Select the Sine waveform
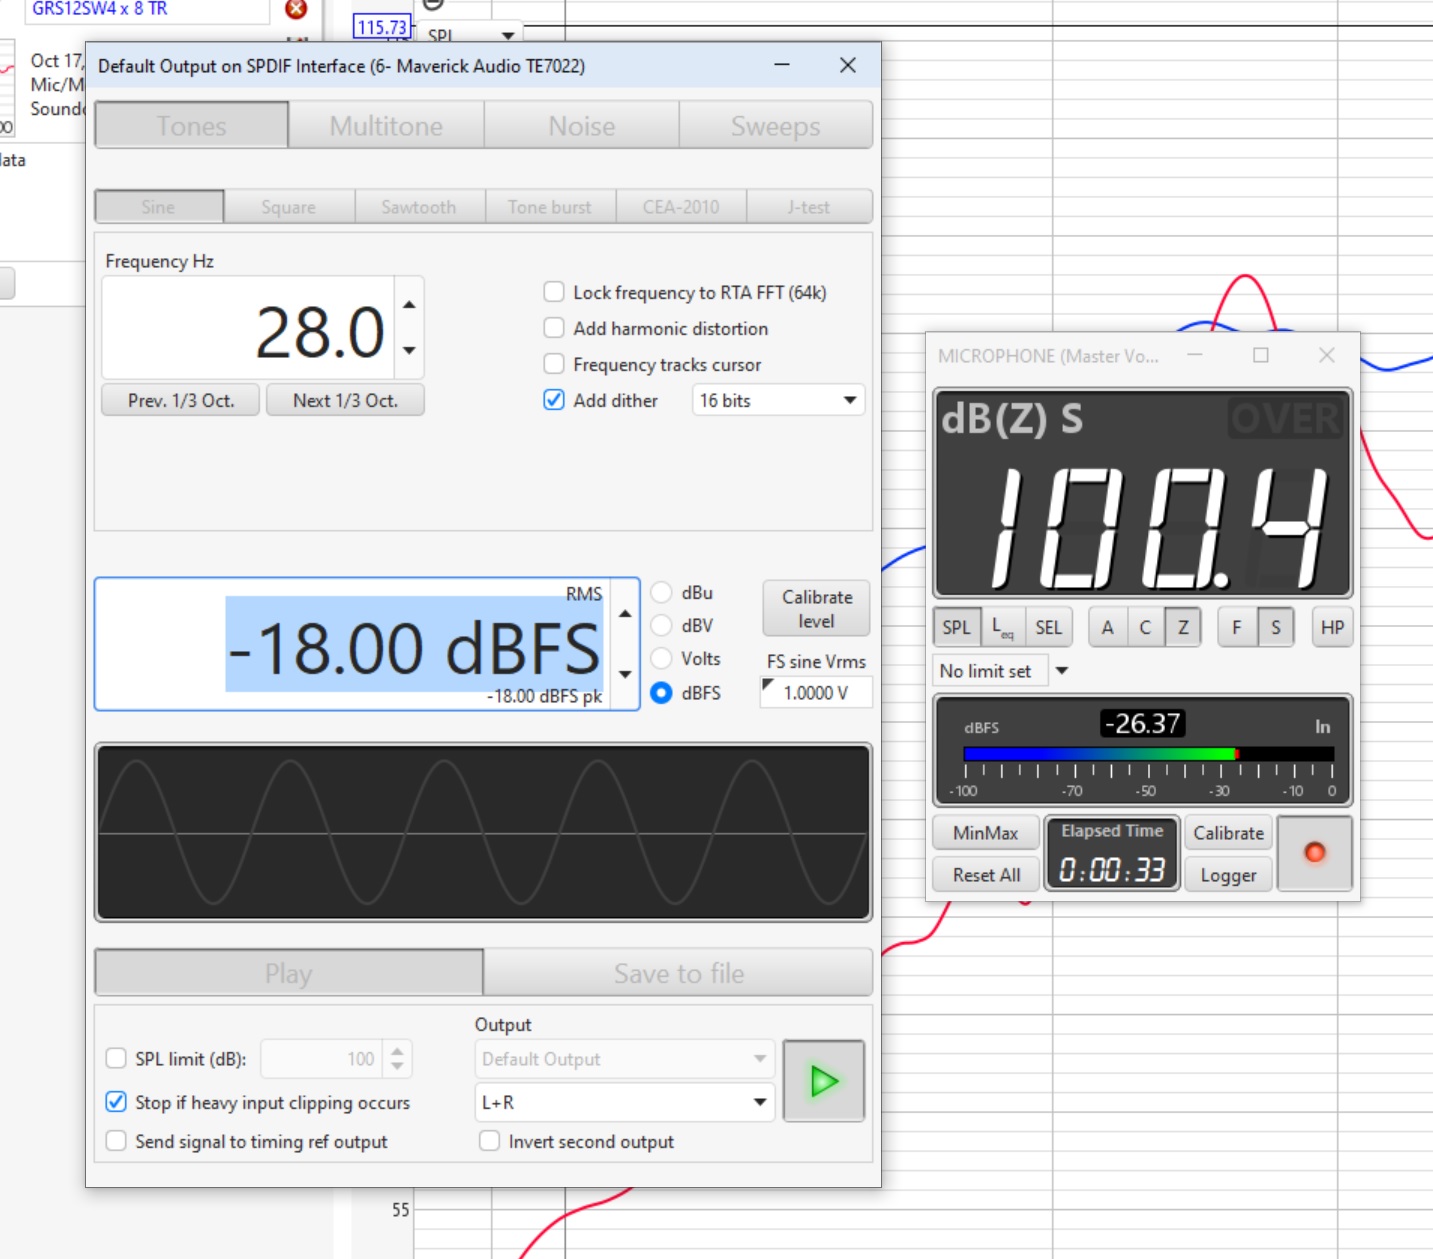Image resolution: width=1433 pixels, height=1259 pixels. tap(159, 207)
